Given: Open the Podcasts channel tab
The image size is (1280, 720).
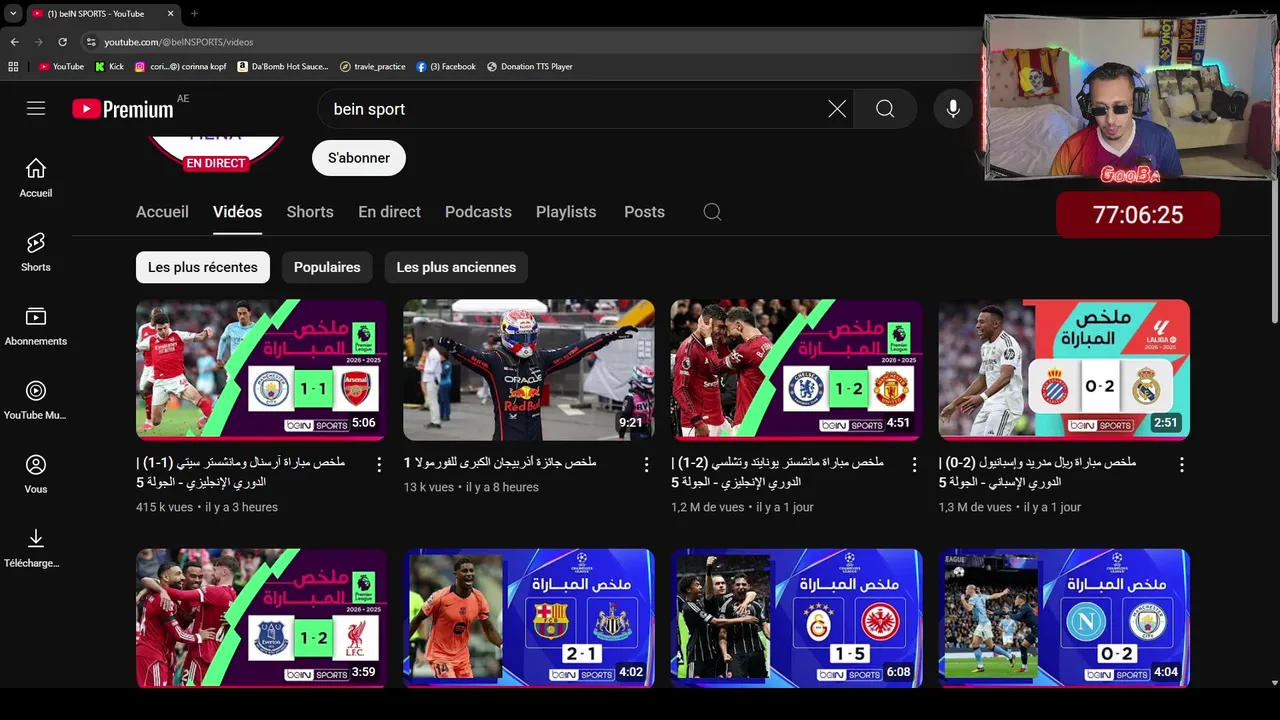Looking at the screenshot, I should coord(478,212).
